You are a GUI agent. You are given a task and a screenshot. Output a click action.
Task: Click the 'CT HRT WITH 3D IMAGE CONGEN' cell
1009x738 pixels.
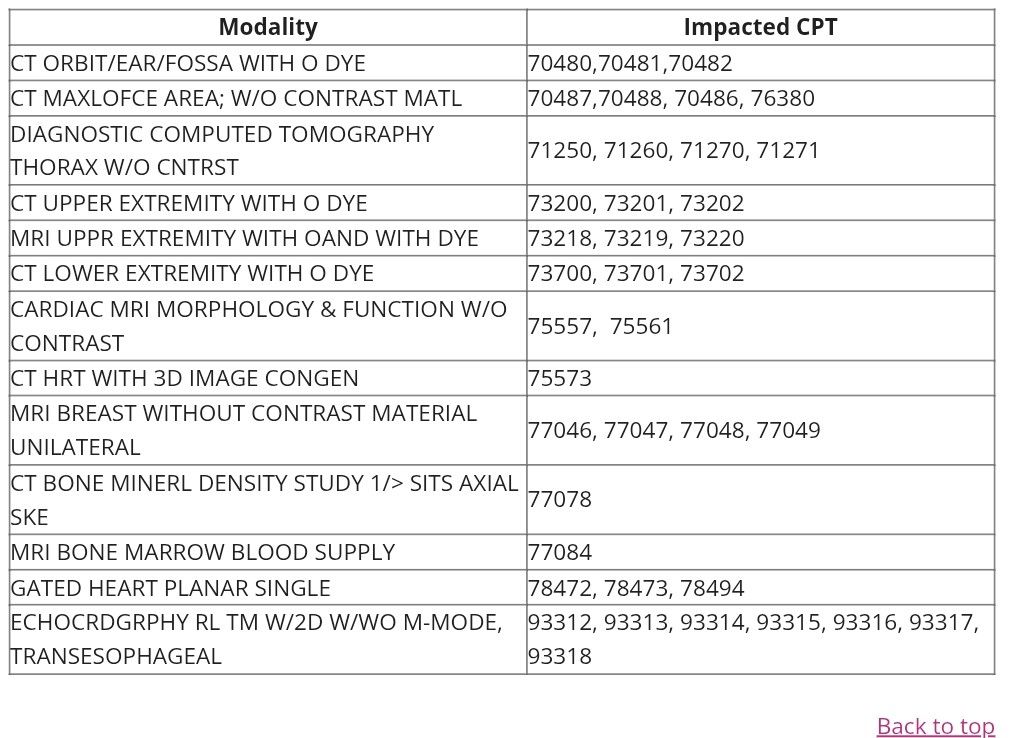pos(184,378)
